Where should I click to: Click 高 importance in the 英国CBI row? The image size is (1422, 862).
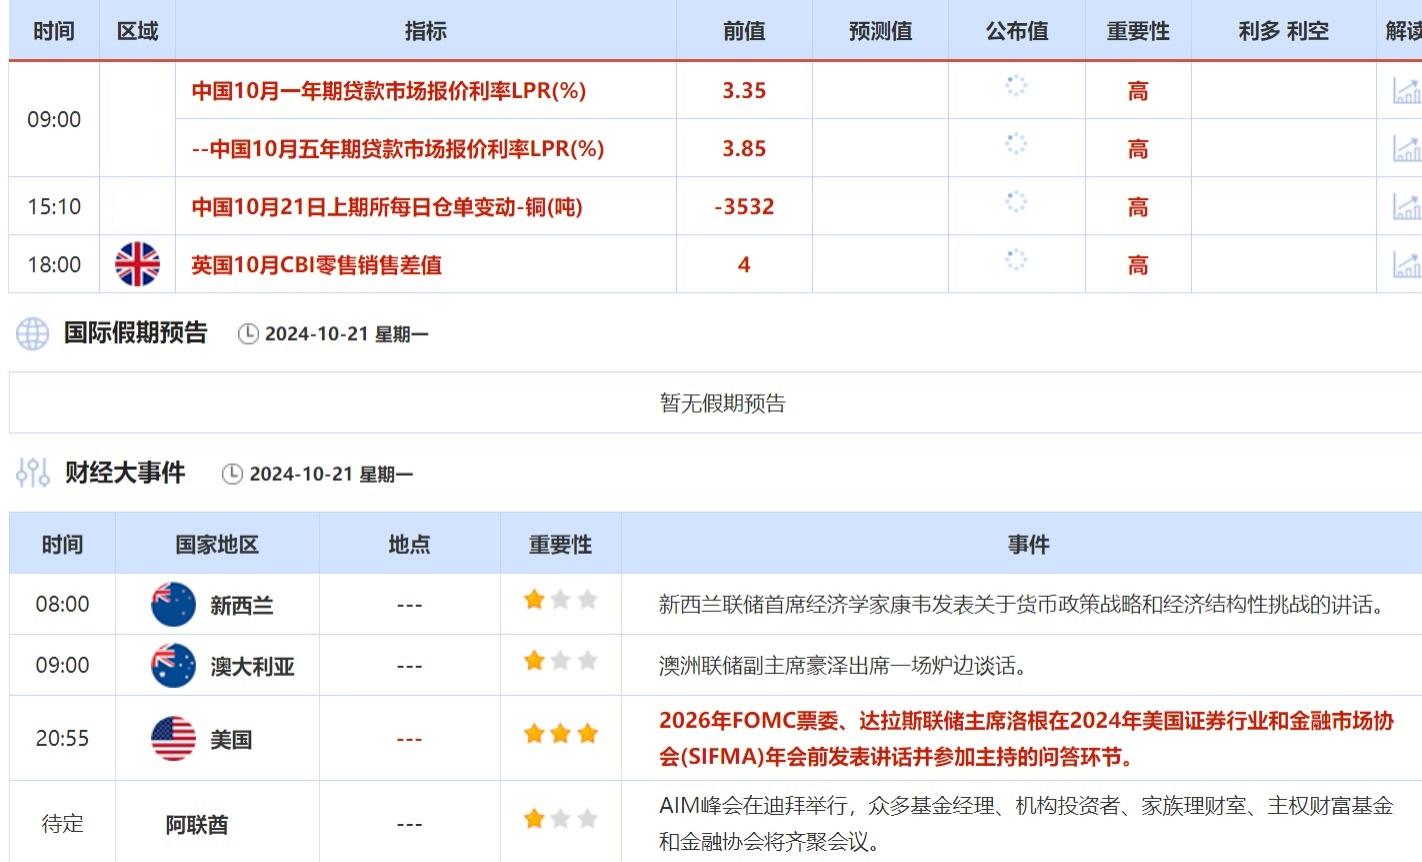pos(1138,265)
